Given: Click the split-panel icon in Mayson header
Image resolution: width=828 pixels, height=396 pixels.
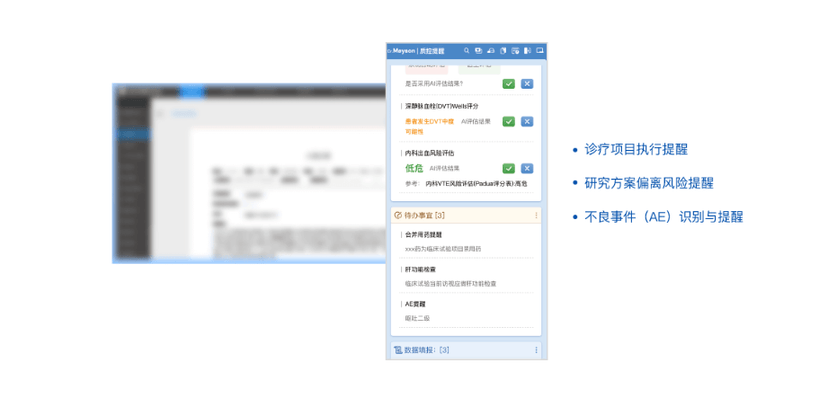Looking at the screenshot, I should click(x=527, y=51).
